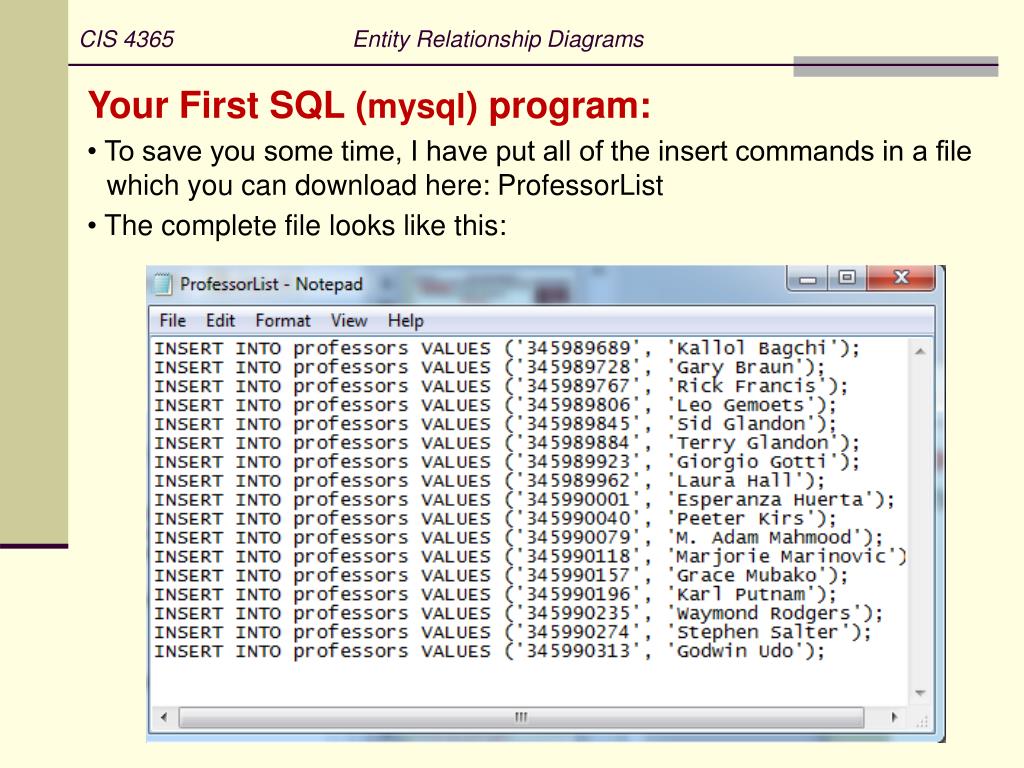Click the 'CIS 4365' header text

pyautogui.click(x=127, y=39)
